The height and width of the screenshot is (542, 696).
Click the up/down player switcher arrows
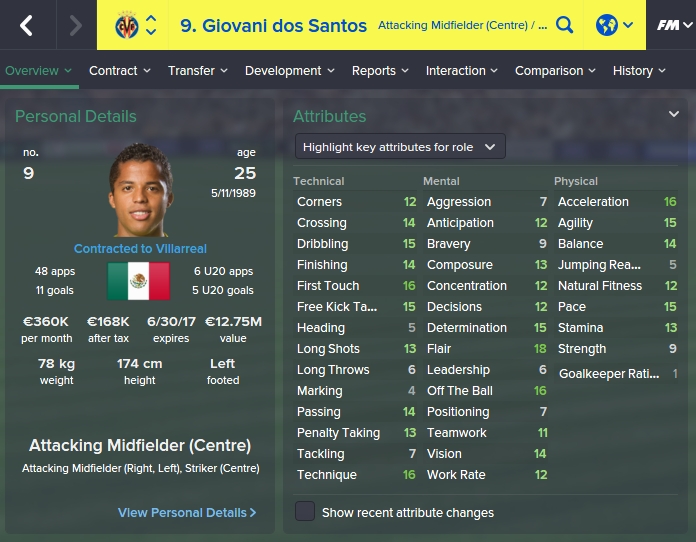tap(151, 25)
